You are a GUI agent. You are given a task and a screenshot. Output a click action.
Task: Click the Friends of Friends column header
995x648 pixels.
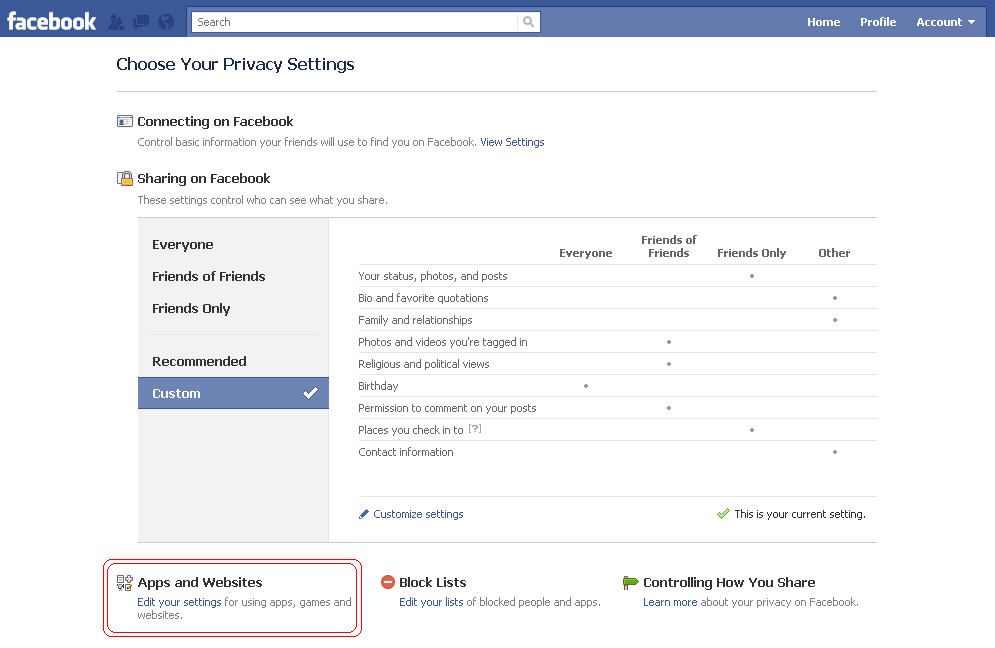coord(668,246)
